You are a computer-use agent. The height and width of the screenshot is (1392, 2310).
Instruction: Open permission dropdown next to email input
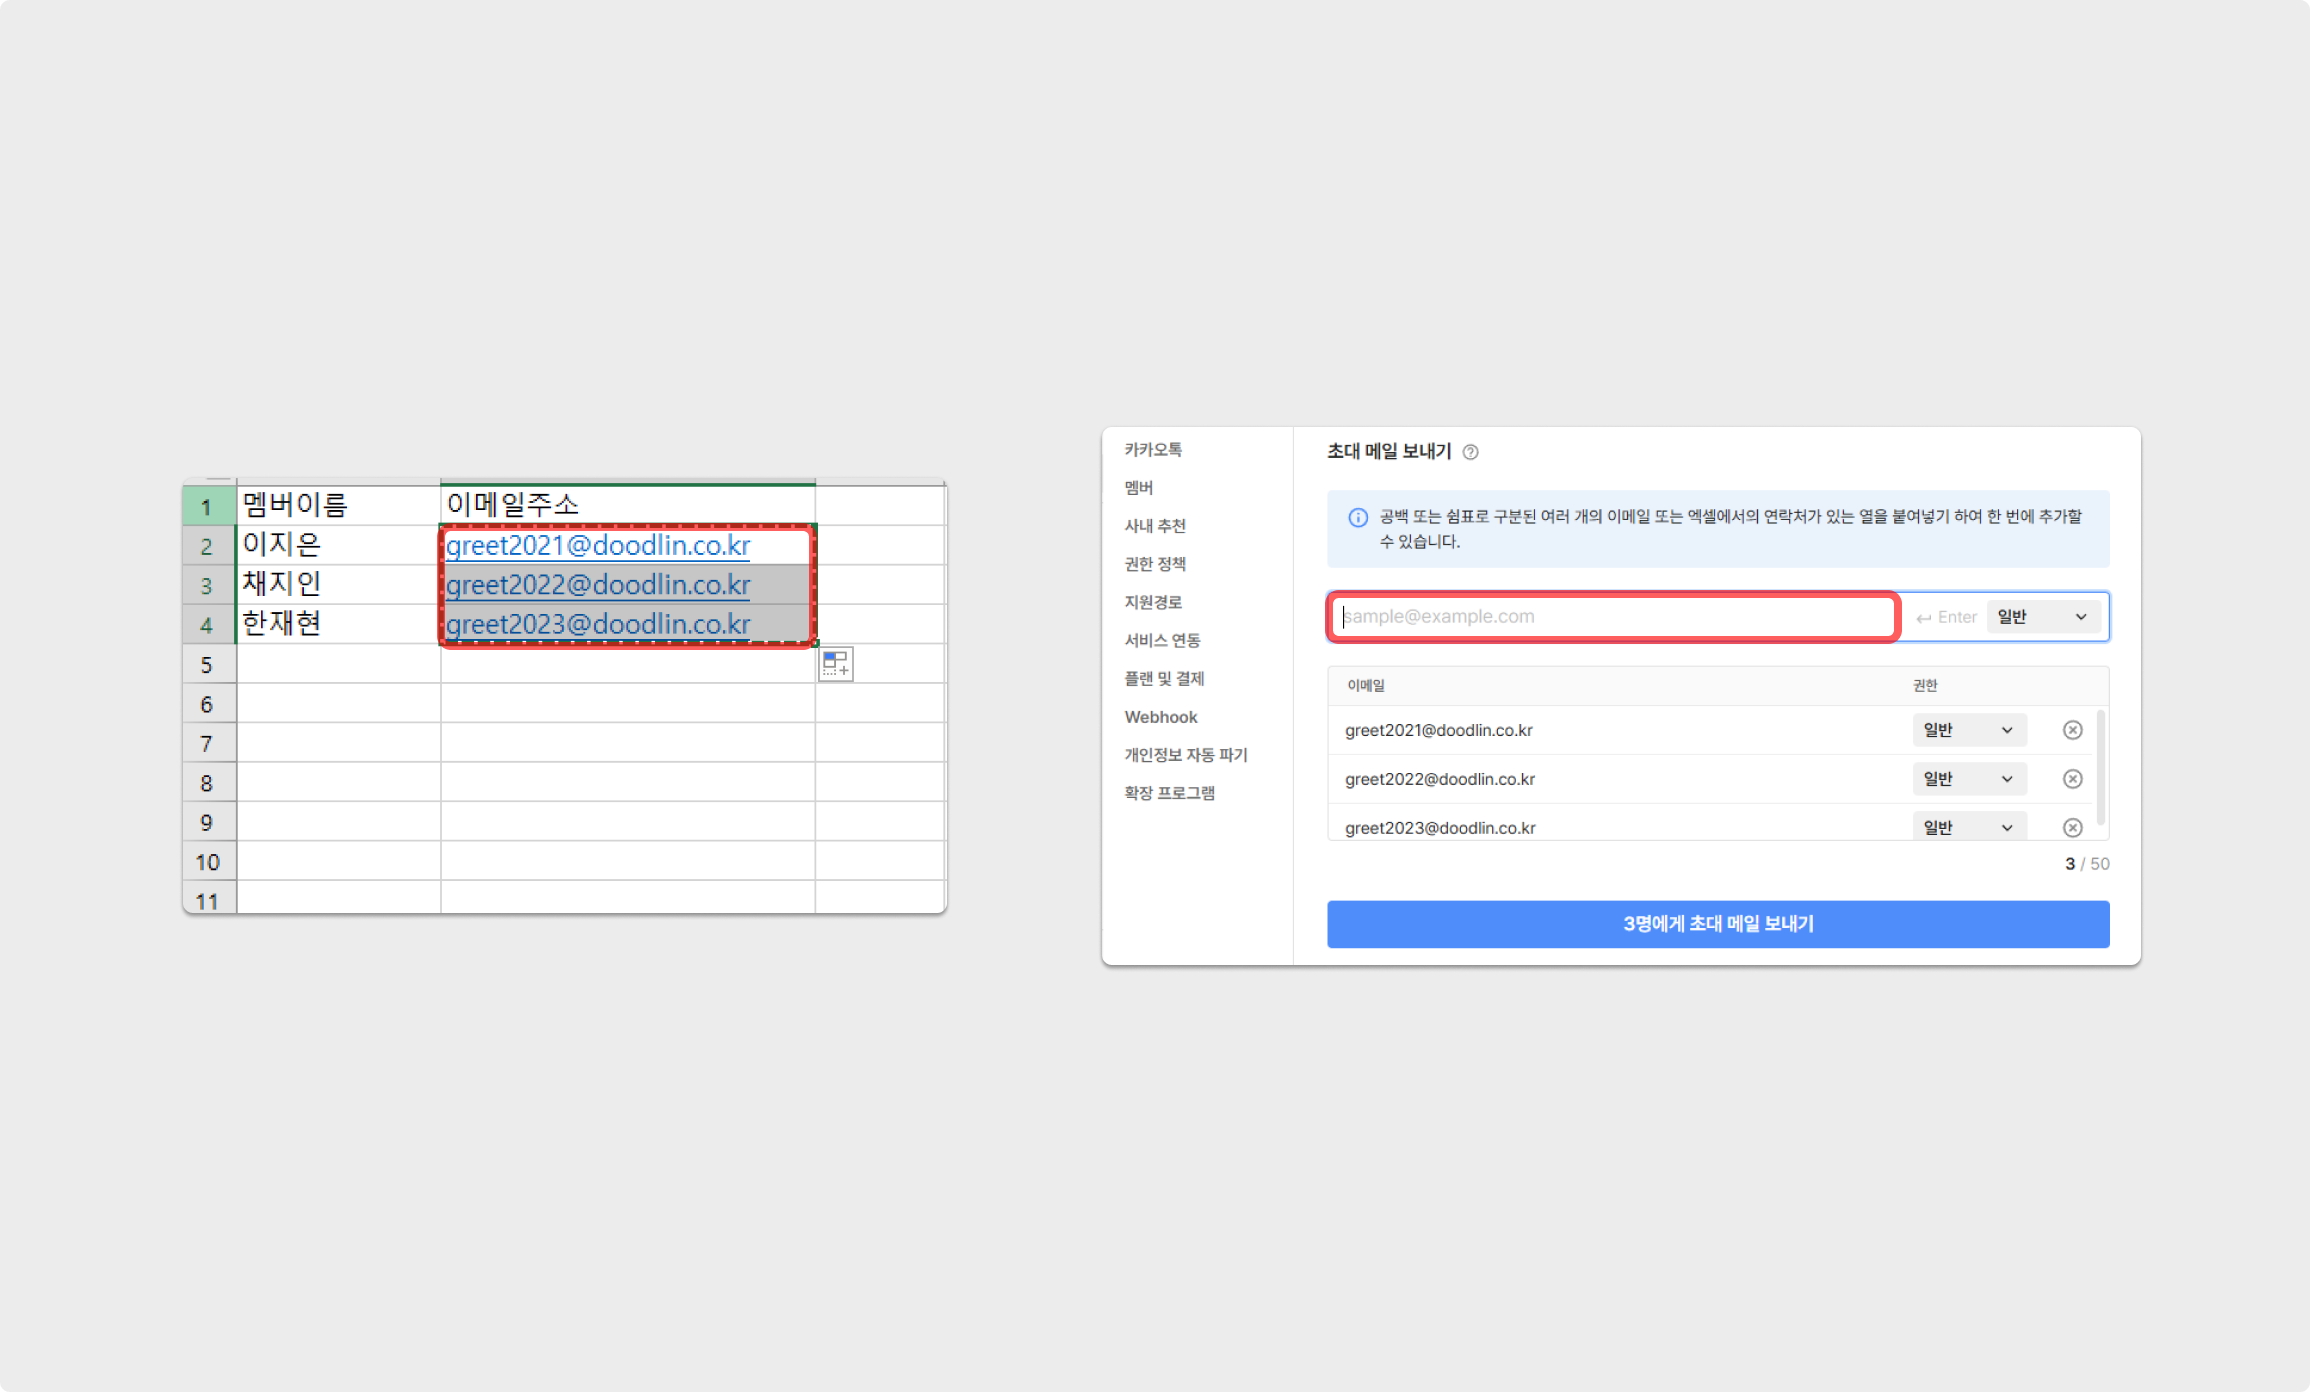2042,617
